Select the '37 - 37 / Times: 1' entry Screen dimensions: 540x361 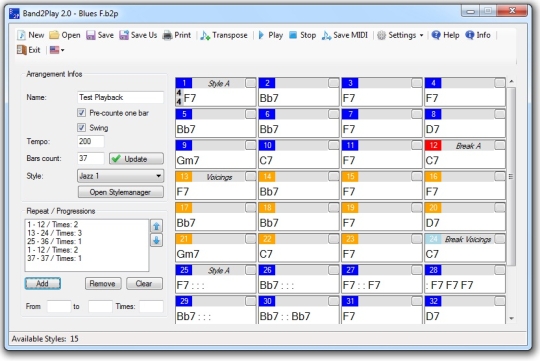pyautogui.click(x=54, y=258)
